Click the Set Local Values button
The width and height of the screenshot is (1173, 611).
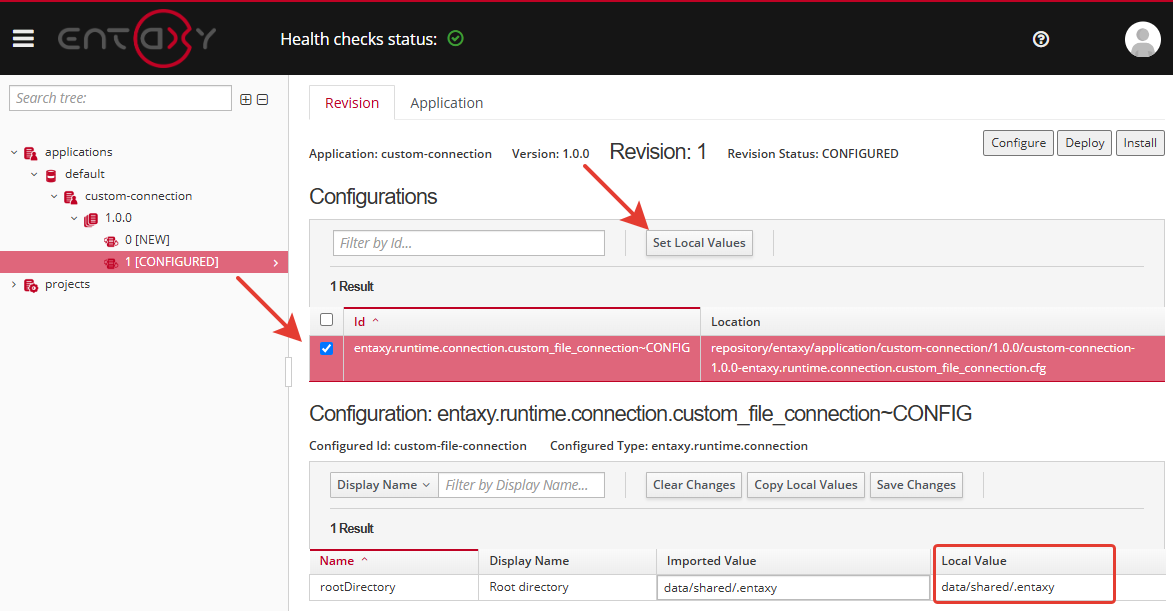[699, 243]
